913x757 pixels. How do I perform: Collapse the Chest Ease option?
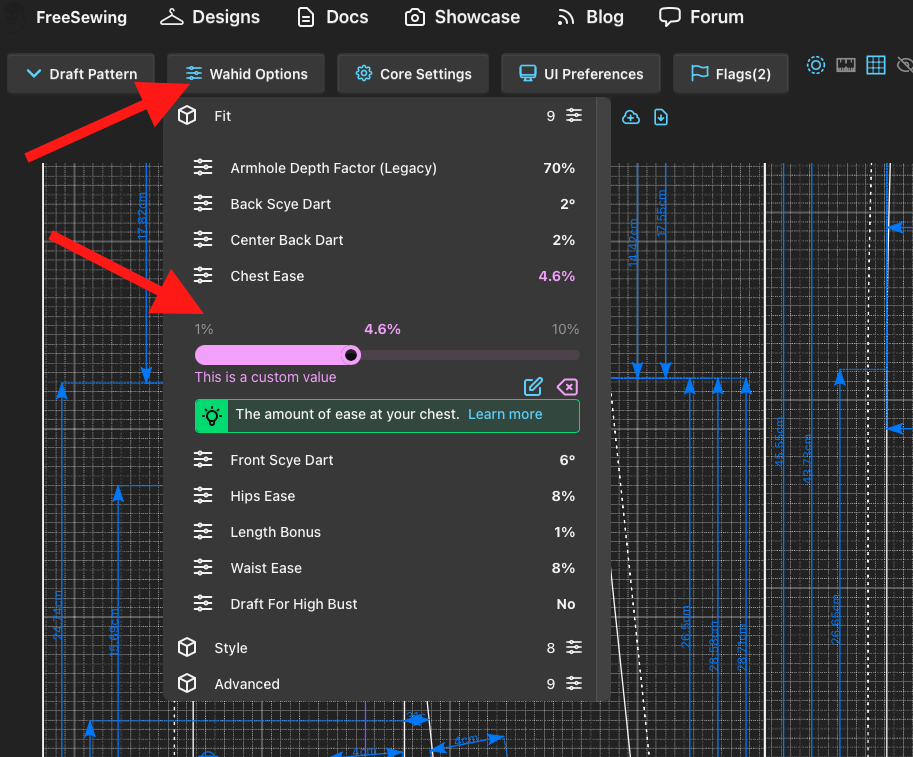coord(384,276)
